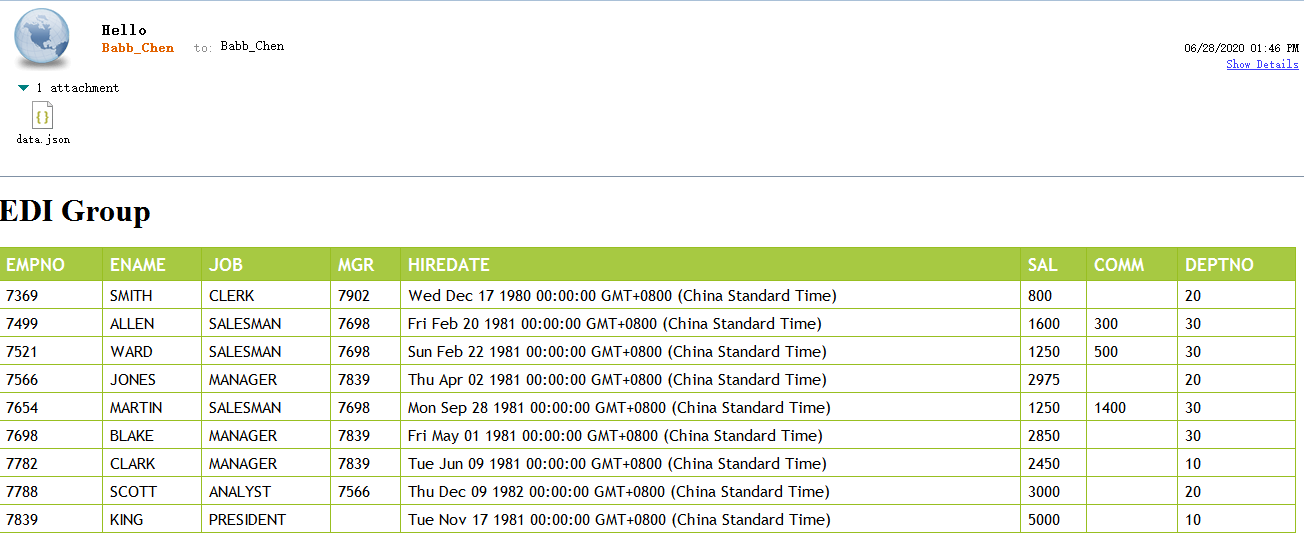
Task: Click the Hello email subject
Action: [124, 30]
